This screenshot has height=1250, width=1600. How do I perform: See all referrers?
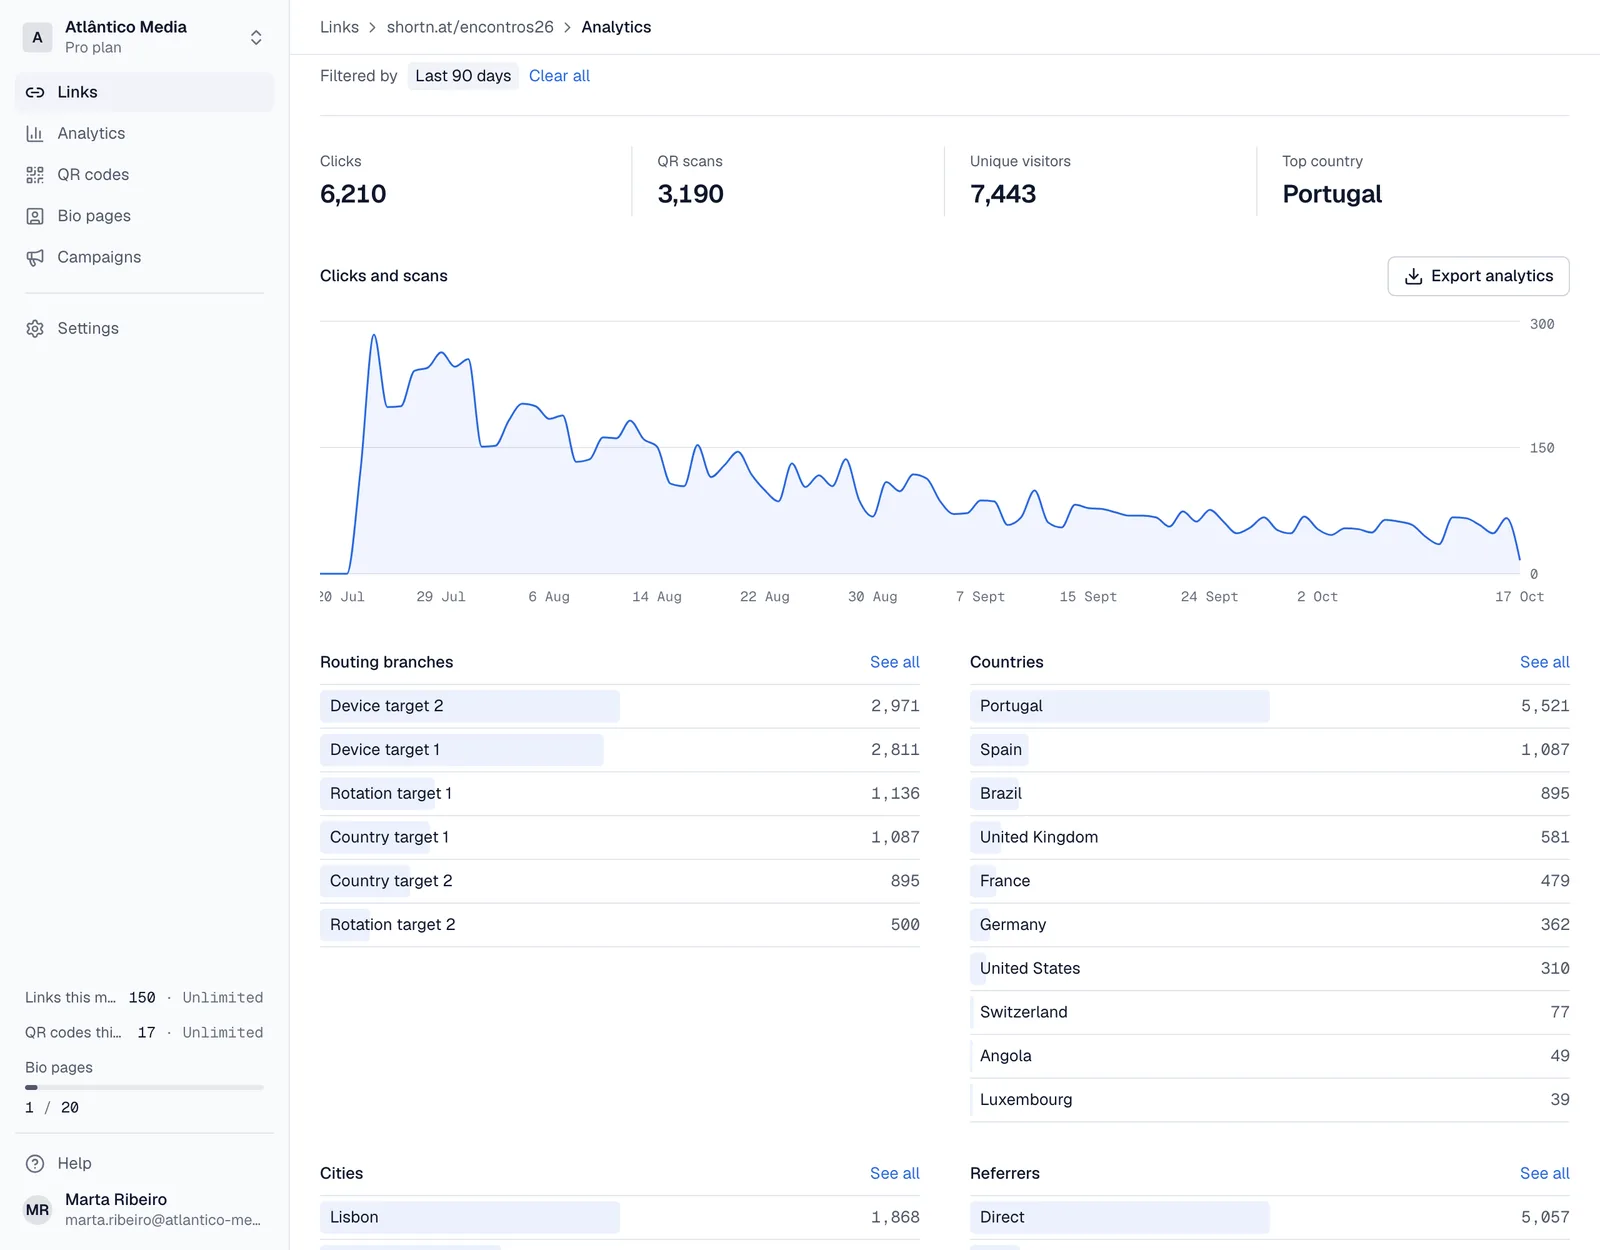click(1544, 1173)
